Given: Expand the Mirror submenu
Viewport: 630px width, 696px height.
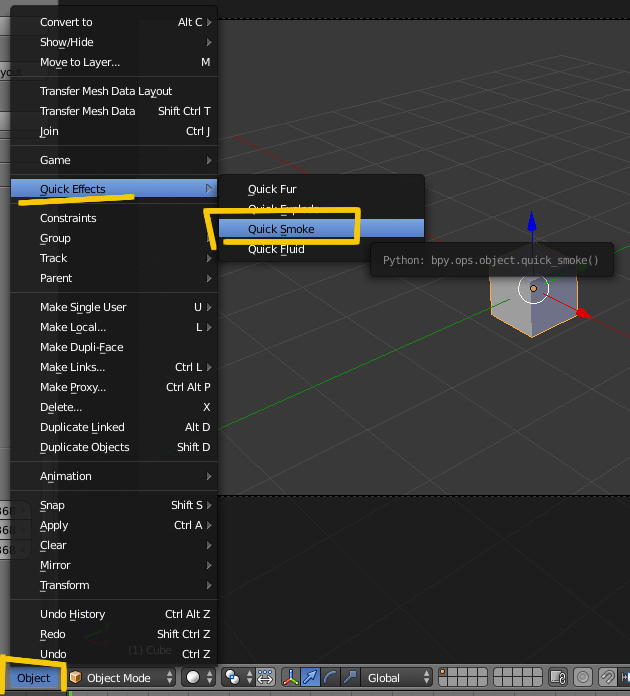Looking at the screenshot, I should pyautogui.click(x=114, y=565).
